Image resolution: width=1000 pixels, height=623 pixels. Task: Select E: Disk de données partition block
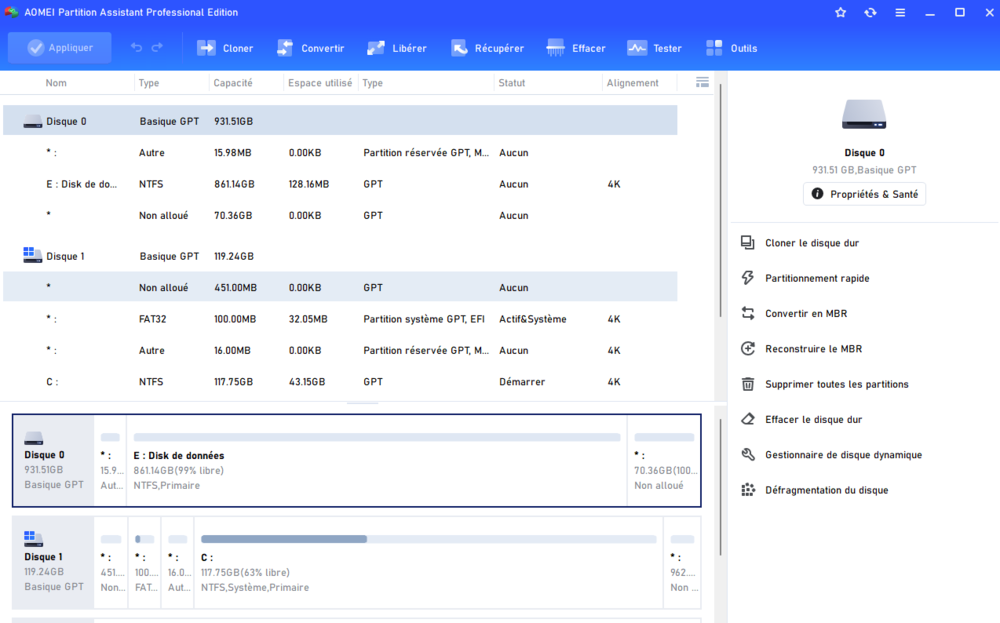[376, 461]
